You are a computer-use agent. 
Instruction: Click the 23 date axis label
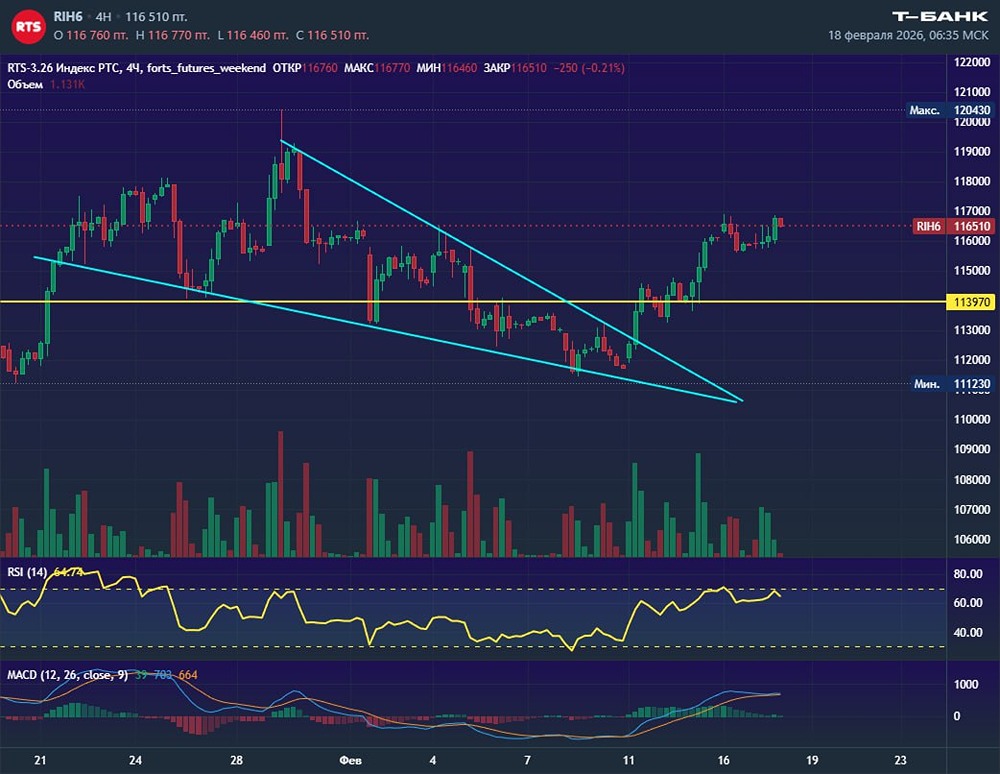point(900,760)
